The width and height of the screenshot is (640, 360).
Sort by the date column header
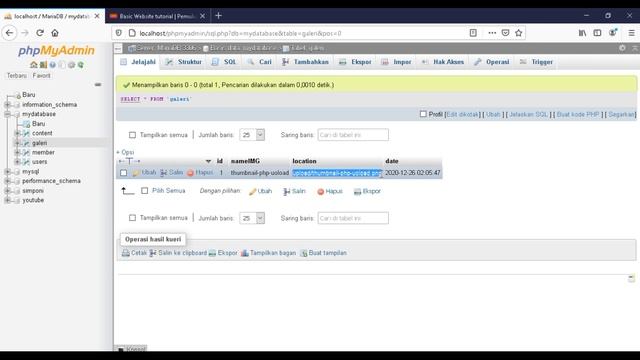[x=391, y=161]
